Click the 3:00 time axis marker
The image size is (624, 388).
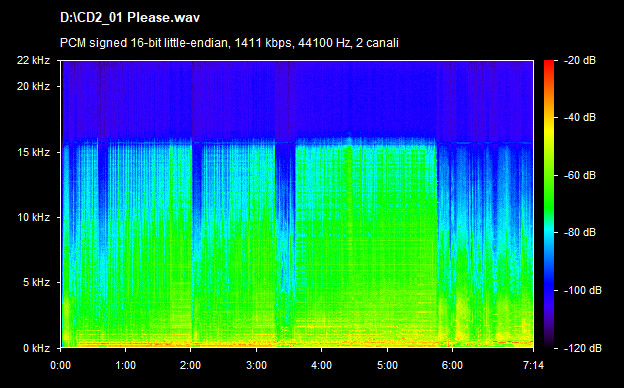click(x=256, y=365)
